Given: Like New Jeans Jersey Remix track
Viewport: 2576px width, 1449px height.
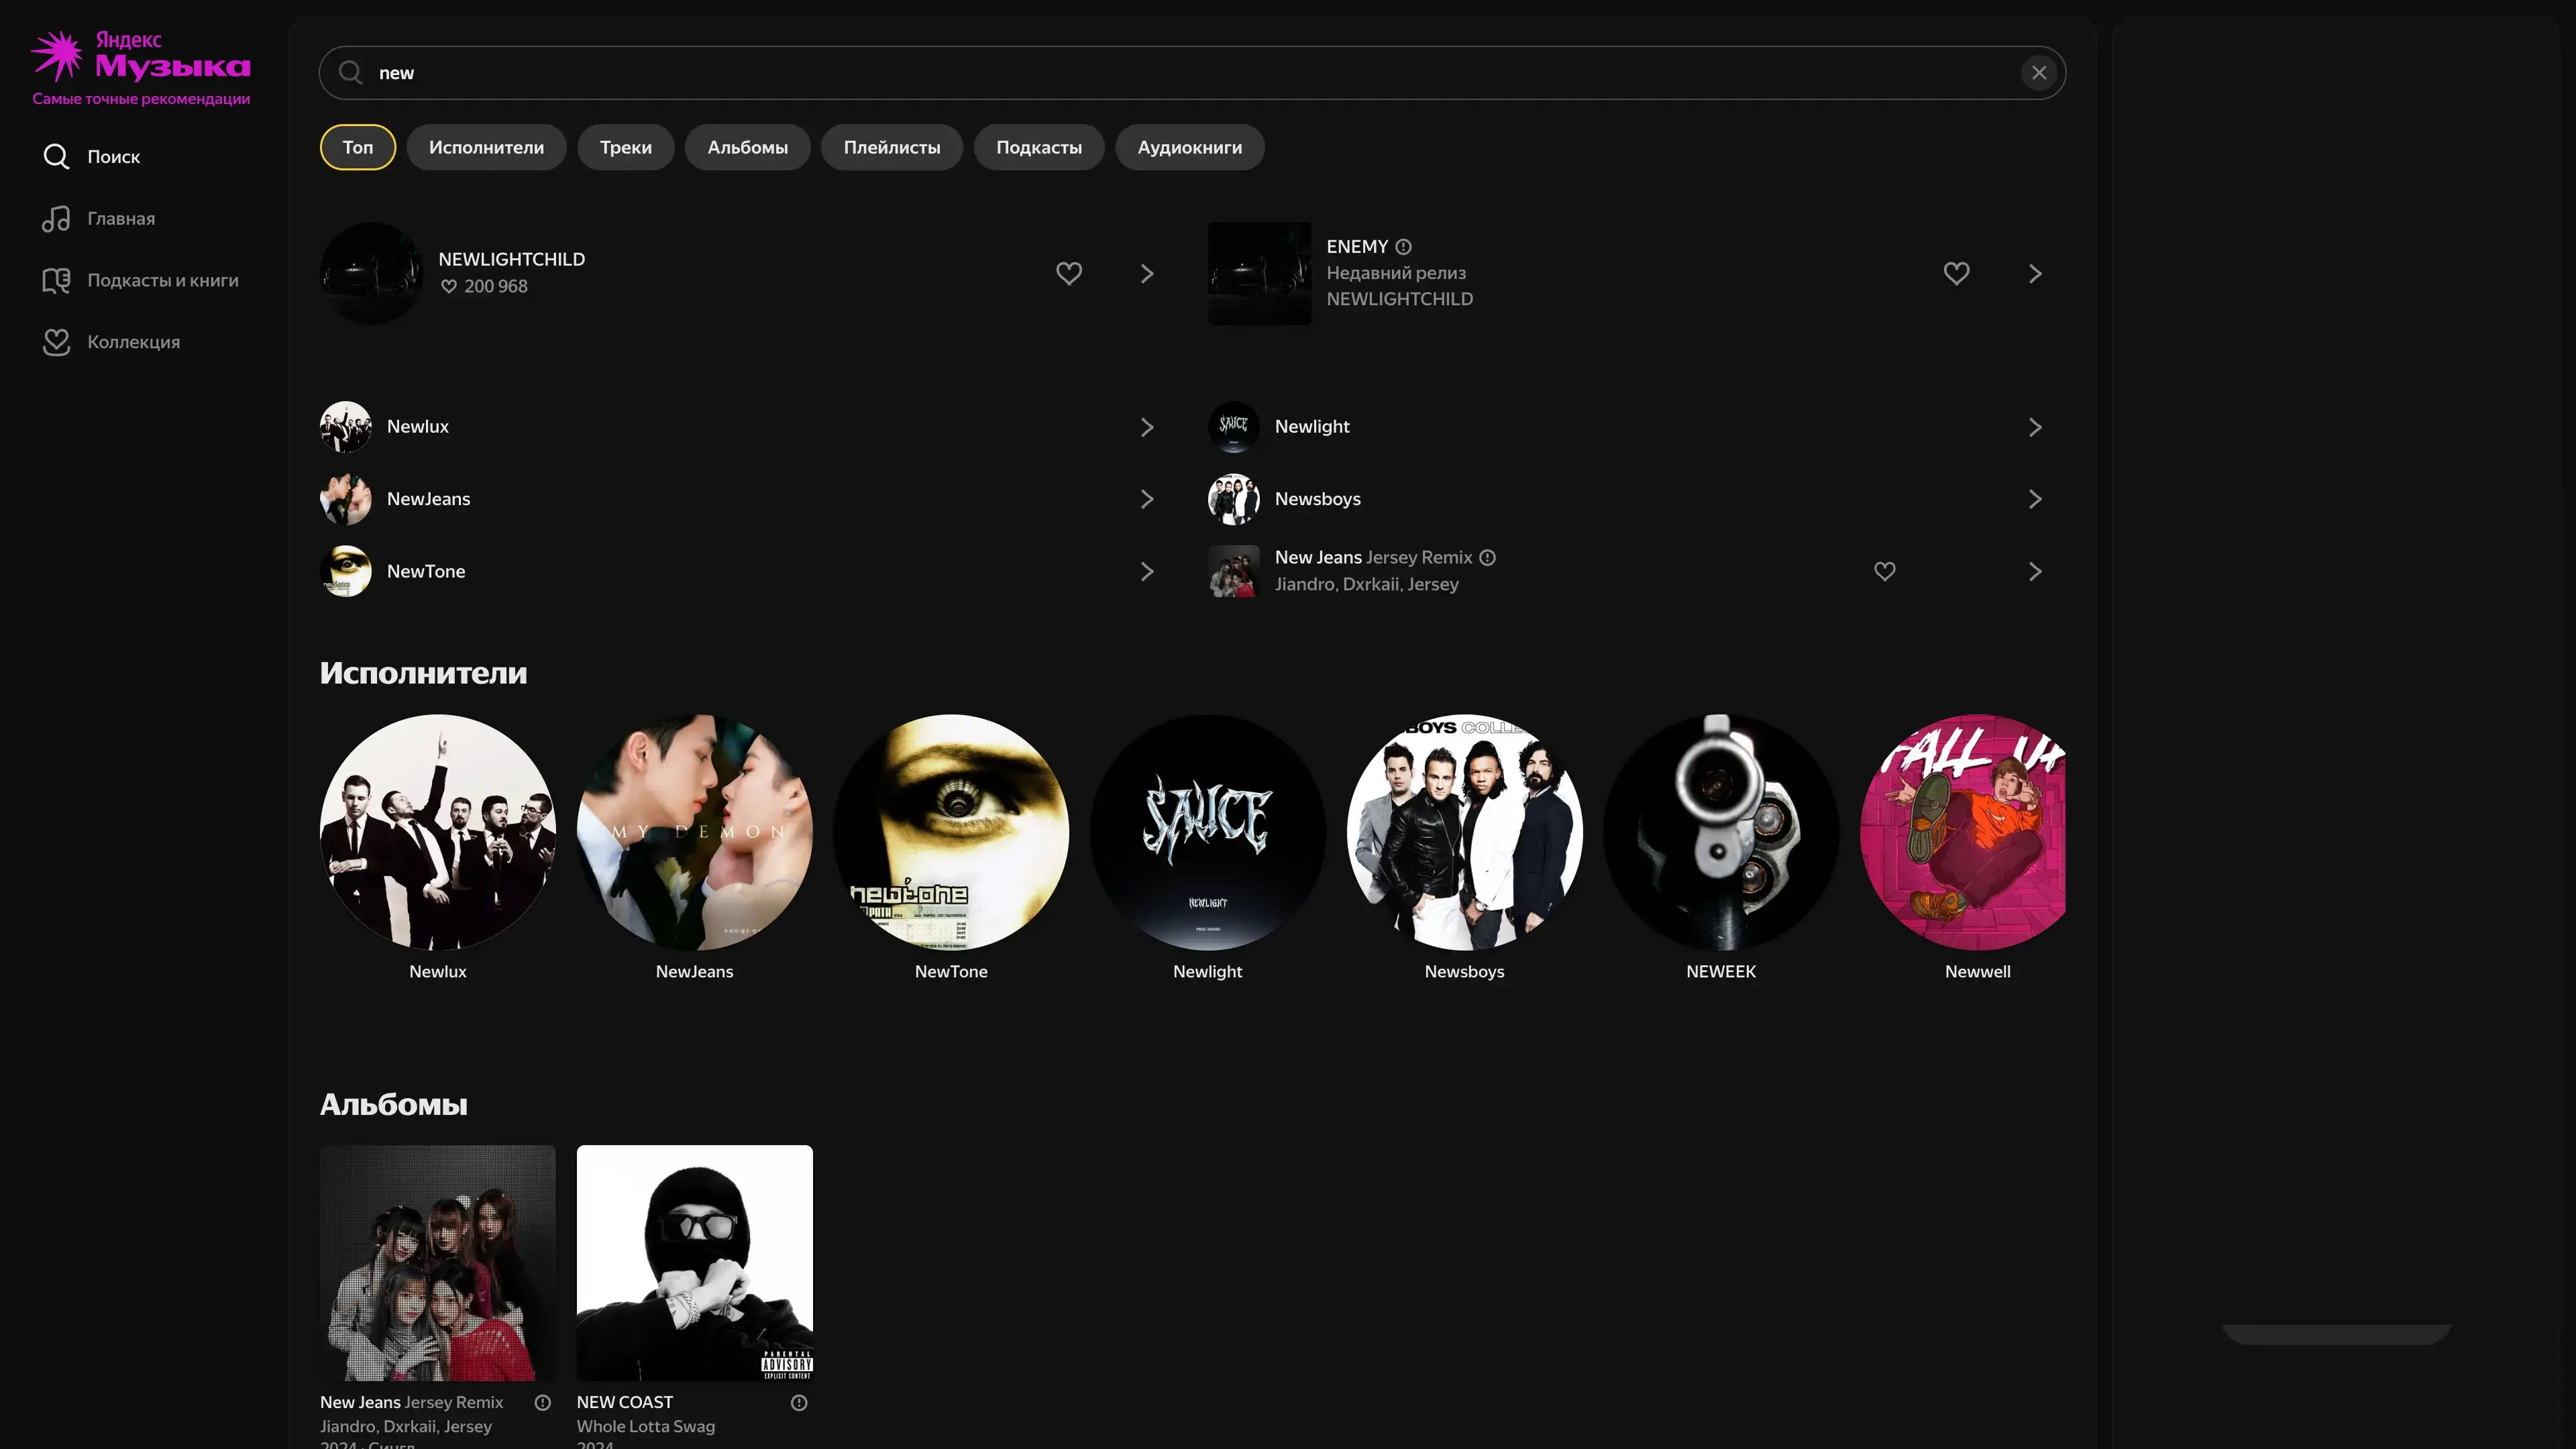Looking at the screenshot, I should (1884, 571).
